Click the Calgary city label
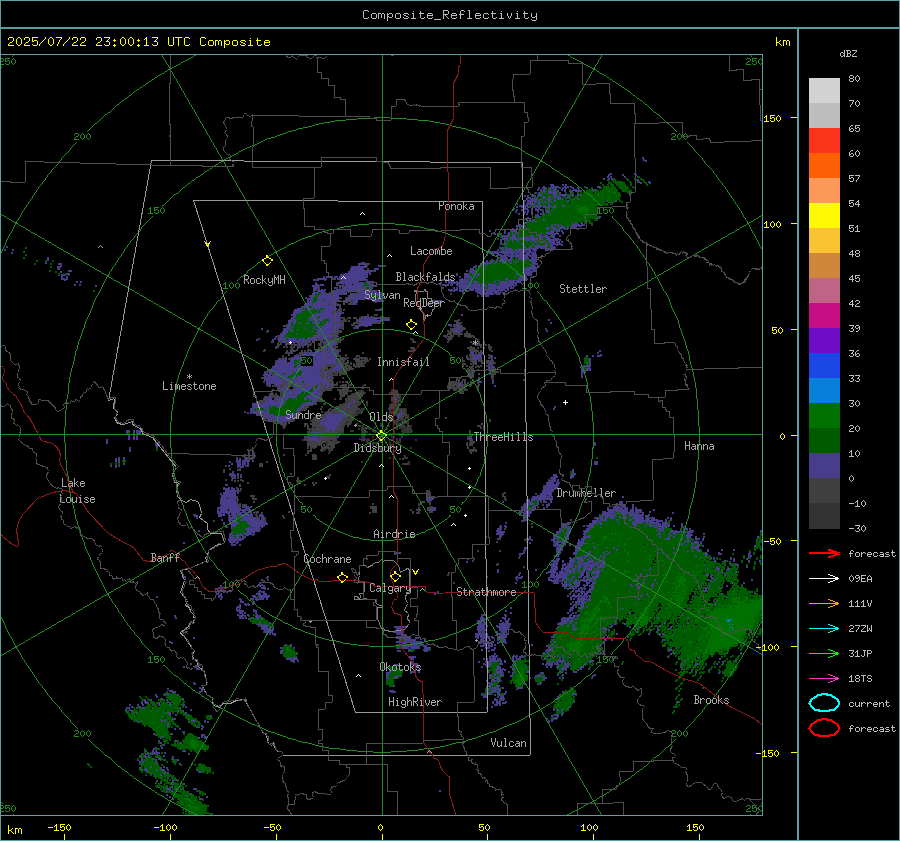The height and width of the screenshot is (841, 900). [x=390, y=588]
